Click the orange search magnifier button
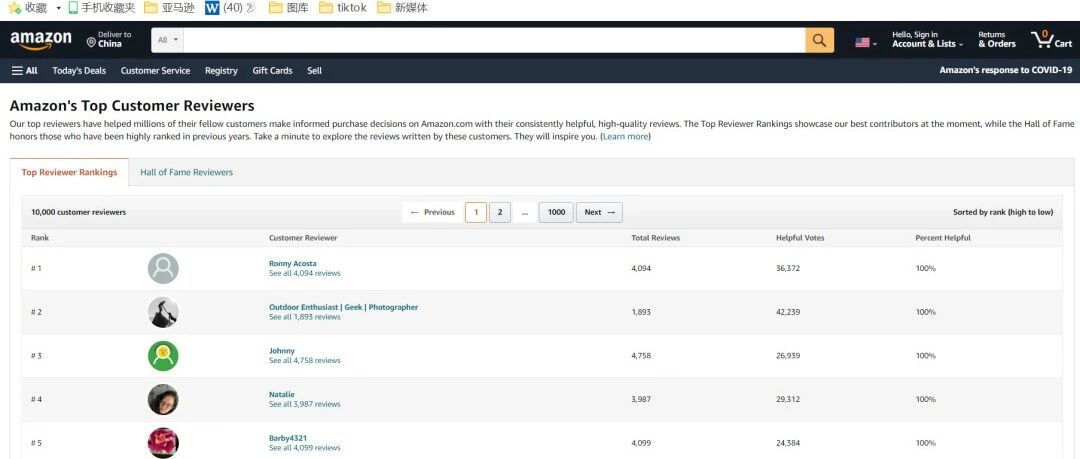The width and height of the screenshot is (1080, 459). point(819,40)
